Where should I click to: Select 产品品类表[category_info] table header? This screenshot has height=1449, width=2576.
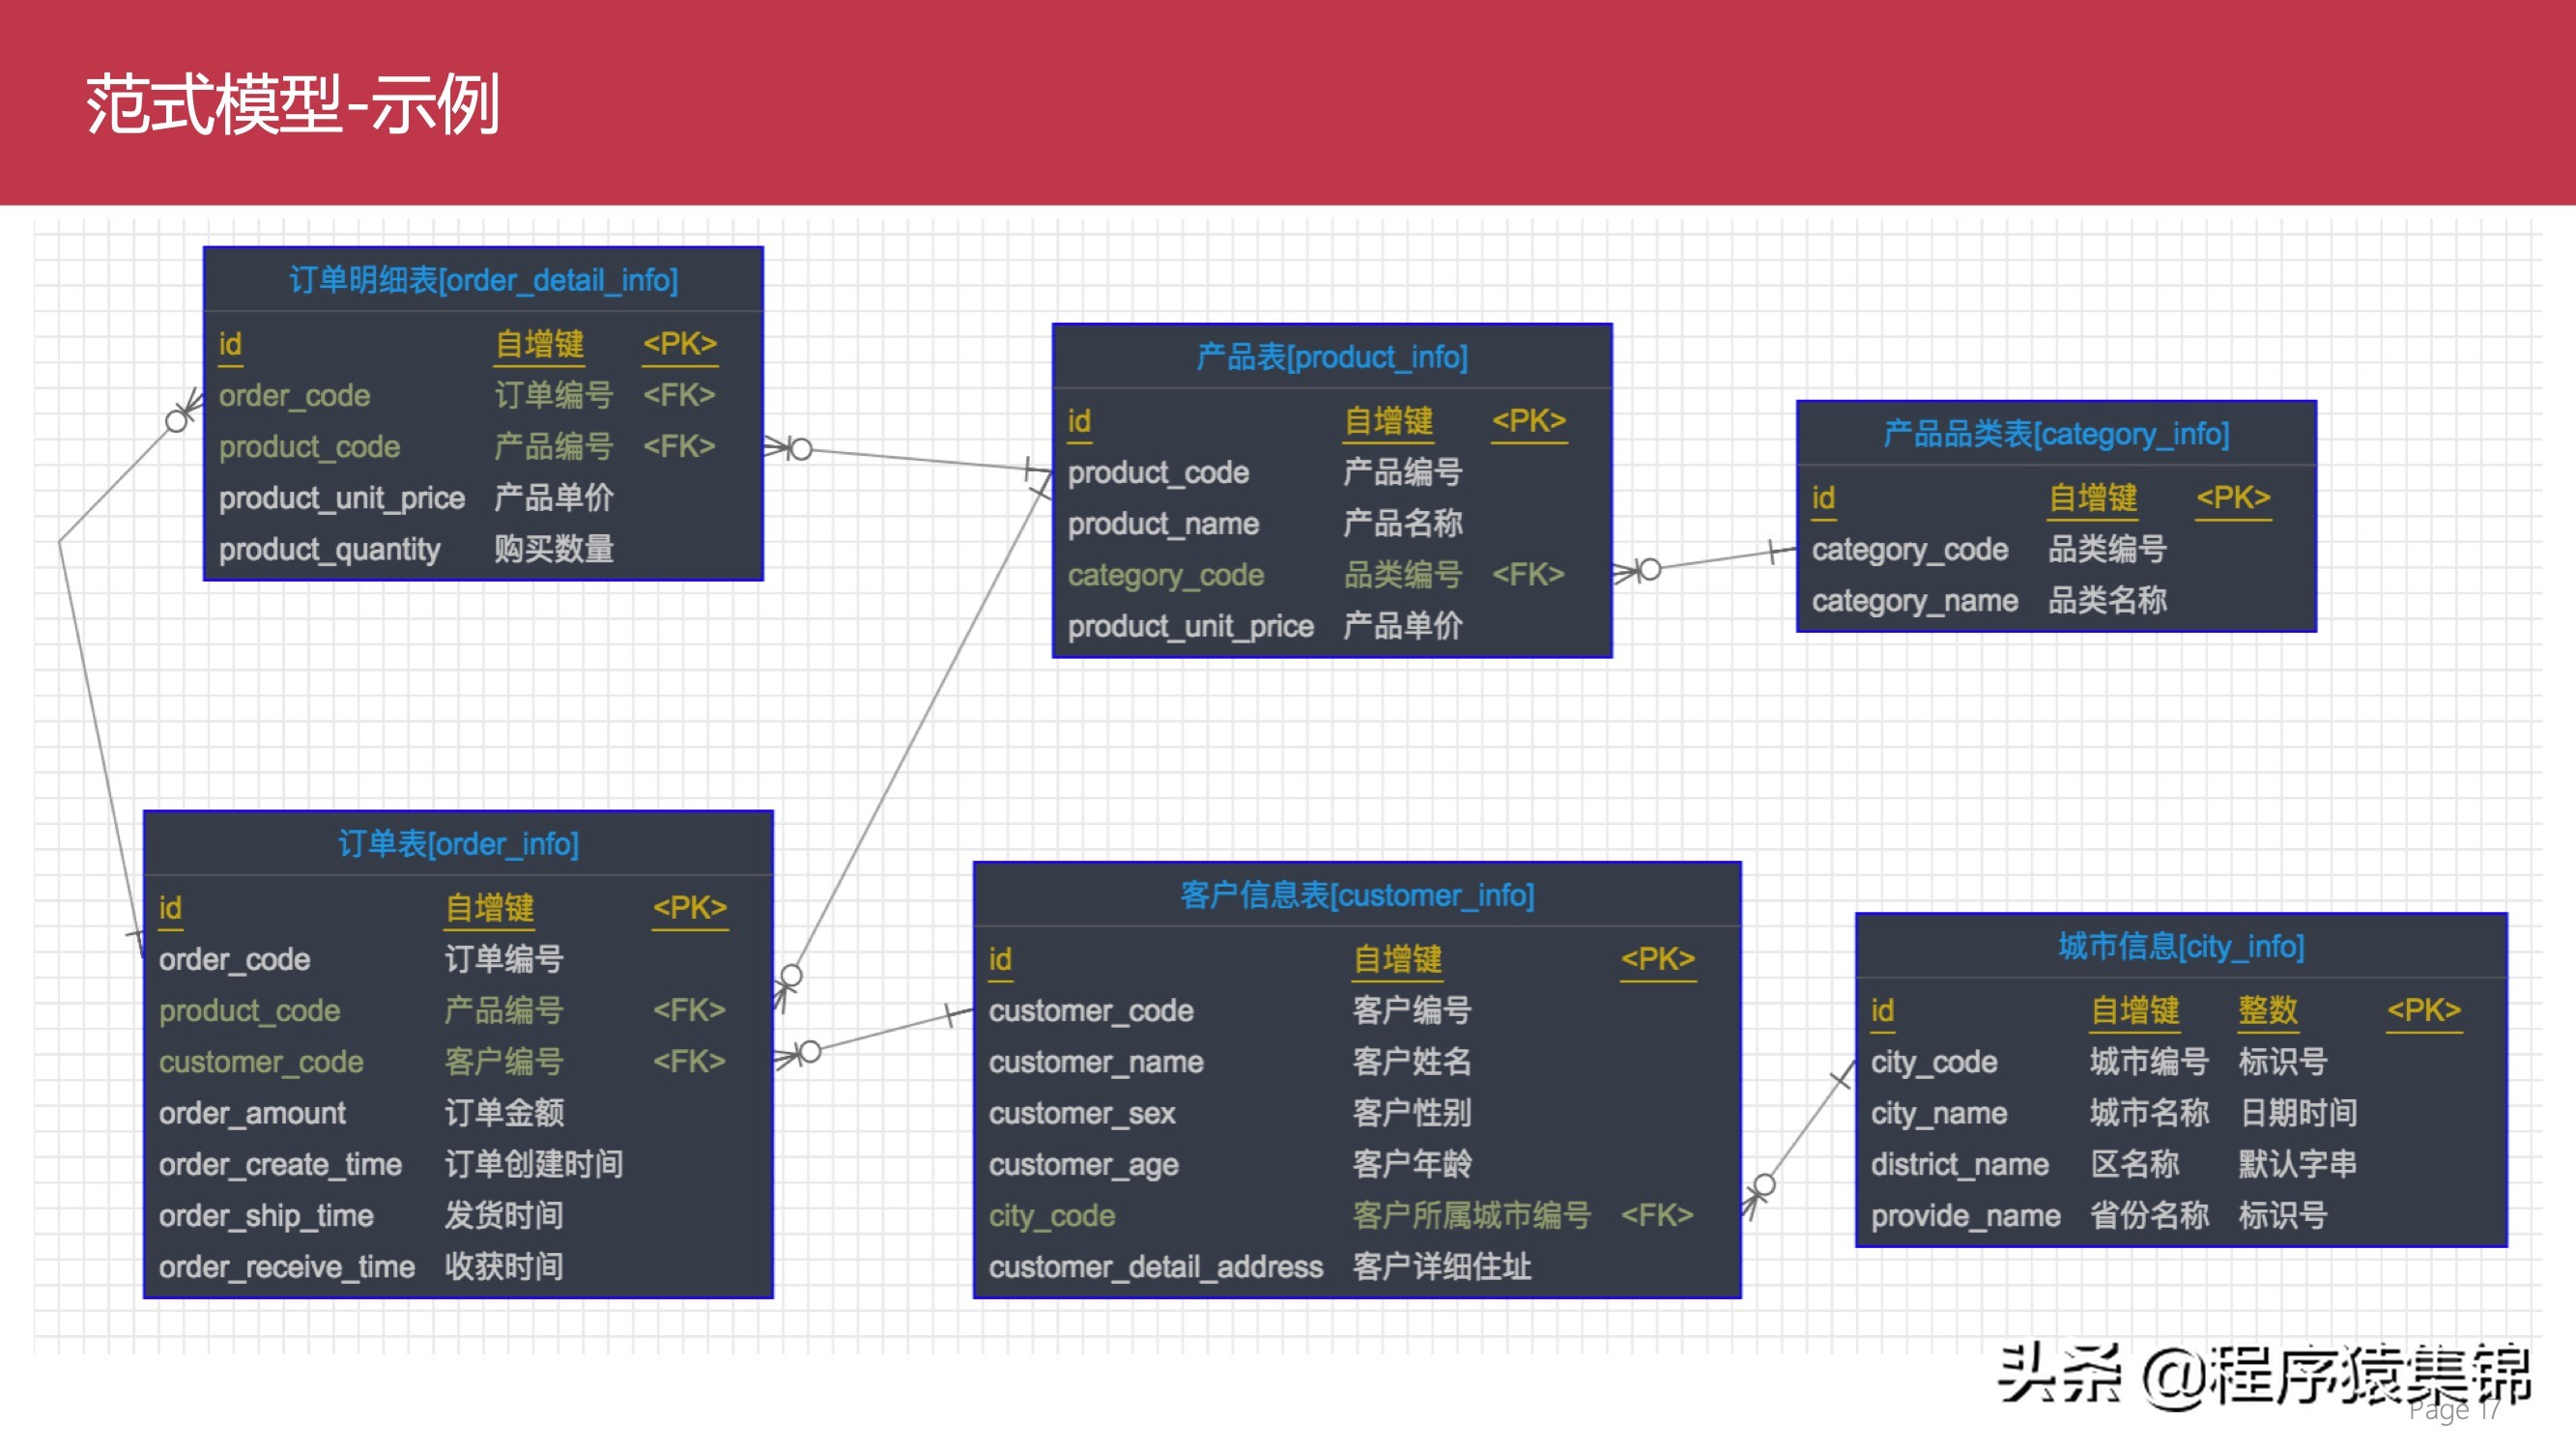(x=2056, y=434)
